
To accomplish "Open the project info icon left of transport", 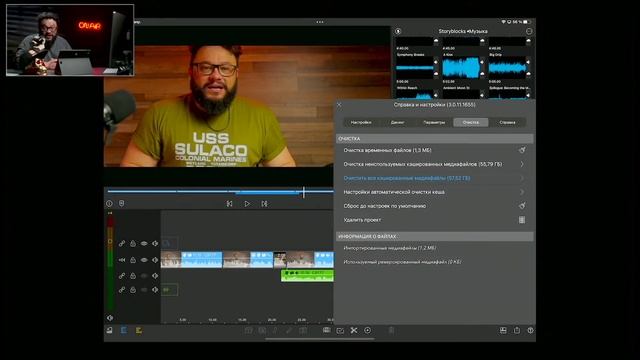I will [x=109, y=203].
